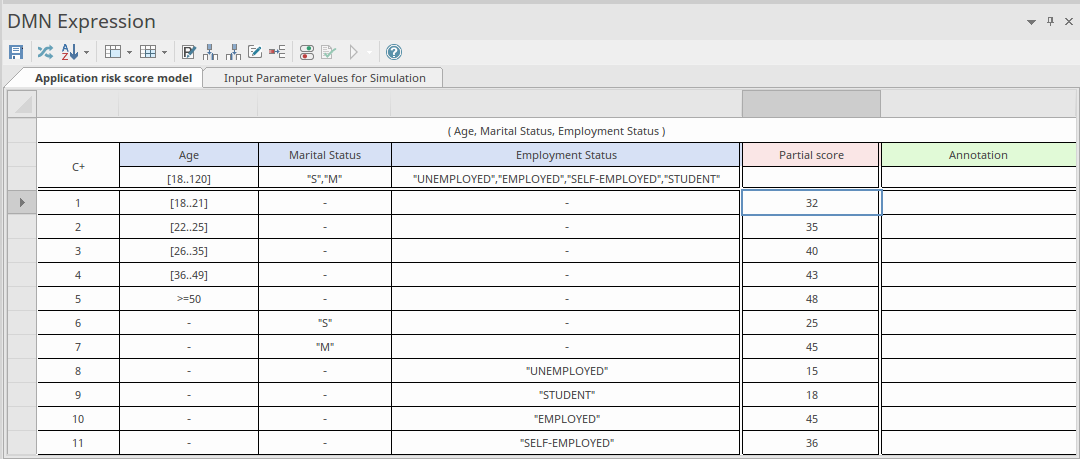Switch to Input Parameter Values for Simulation tab
This screenshot has width=1080, height=459.
tap(324, 78)
